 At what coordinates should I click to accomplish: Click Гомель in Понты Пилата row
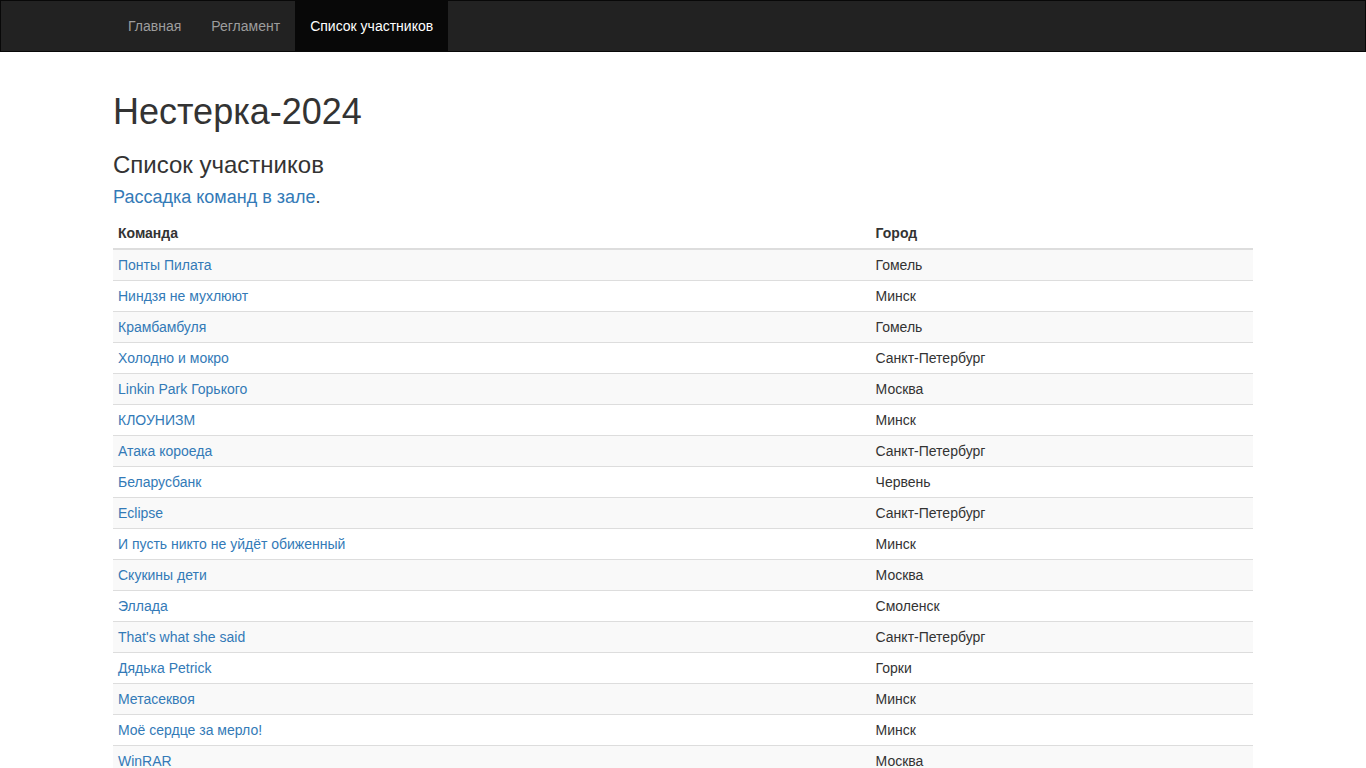tap(899, 265)
